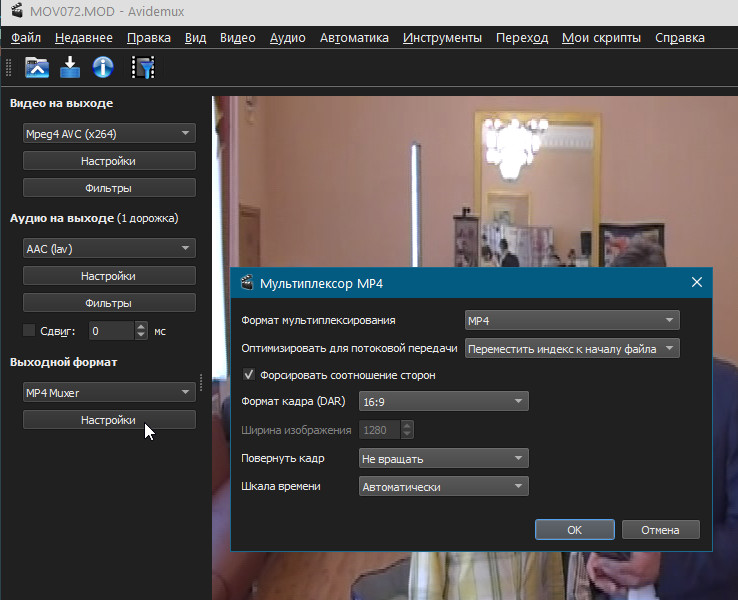Open the Mpeg4 AVC (x264) video codec dropdown

[109, 134]
